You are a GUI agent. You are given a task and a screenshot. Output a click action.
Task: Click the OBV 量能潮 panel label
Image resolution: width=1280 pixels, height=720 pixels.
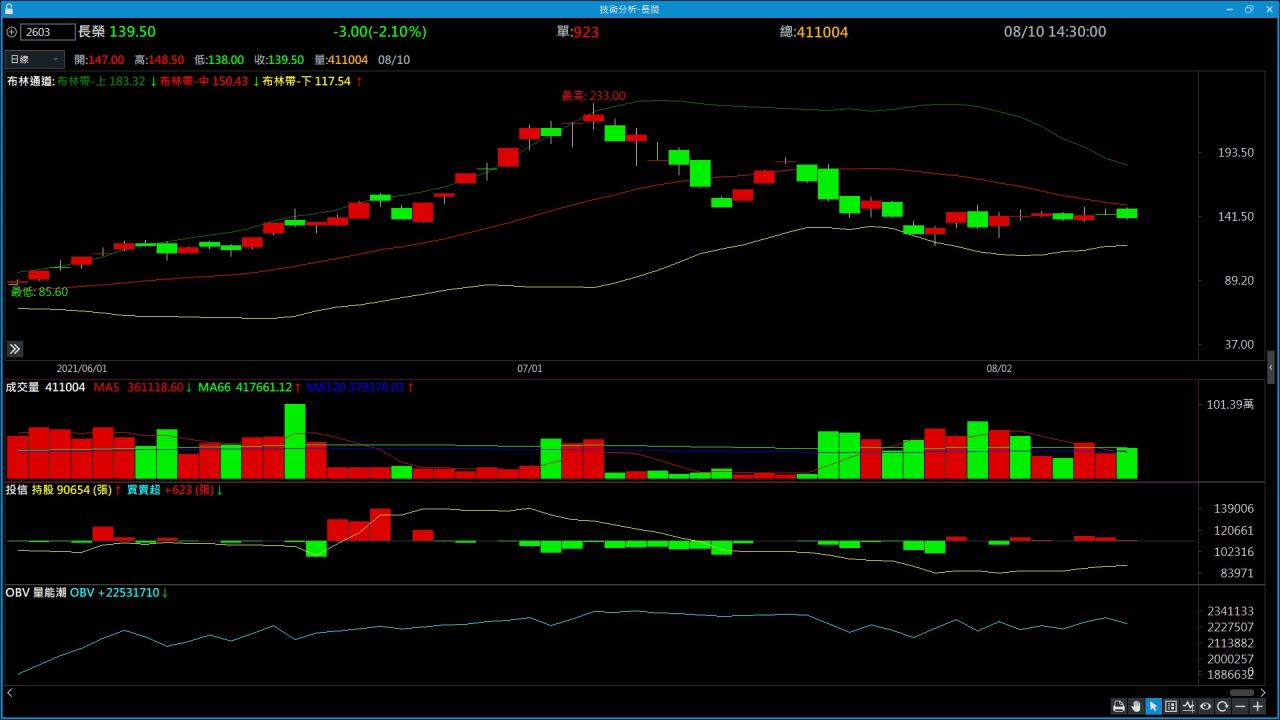(36, 593)
